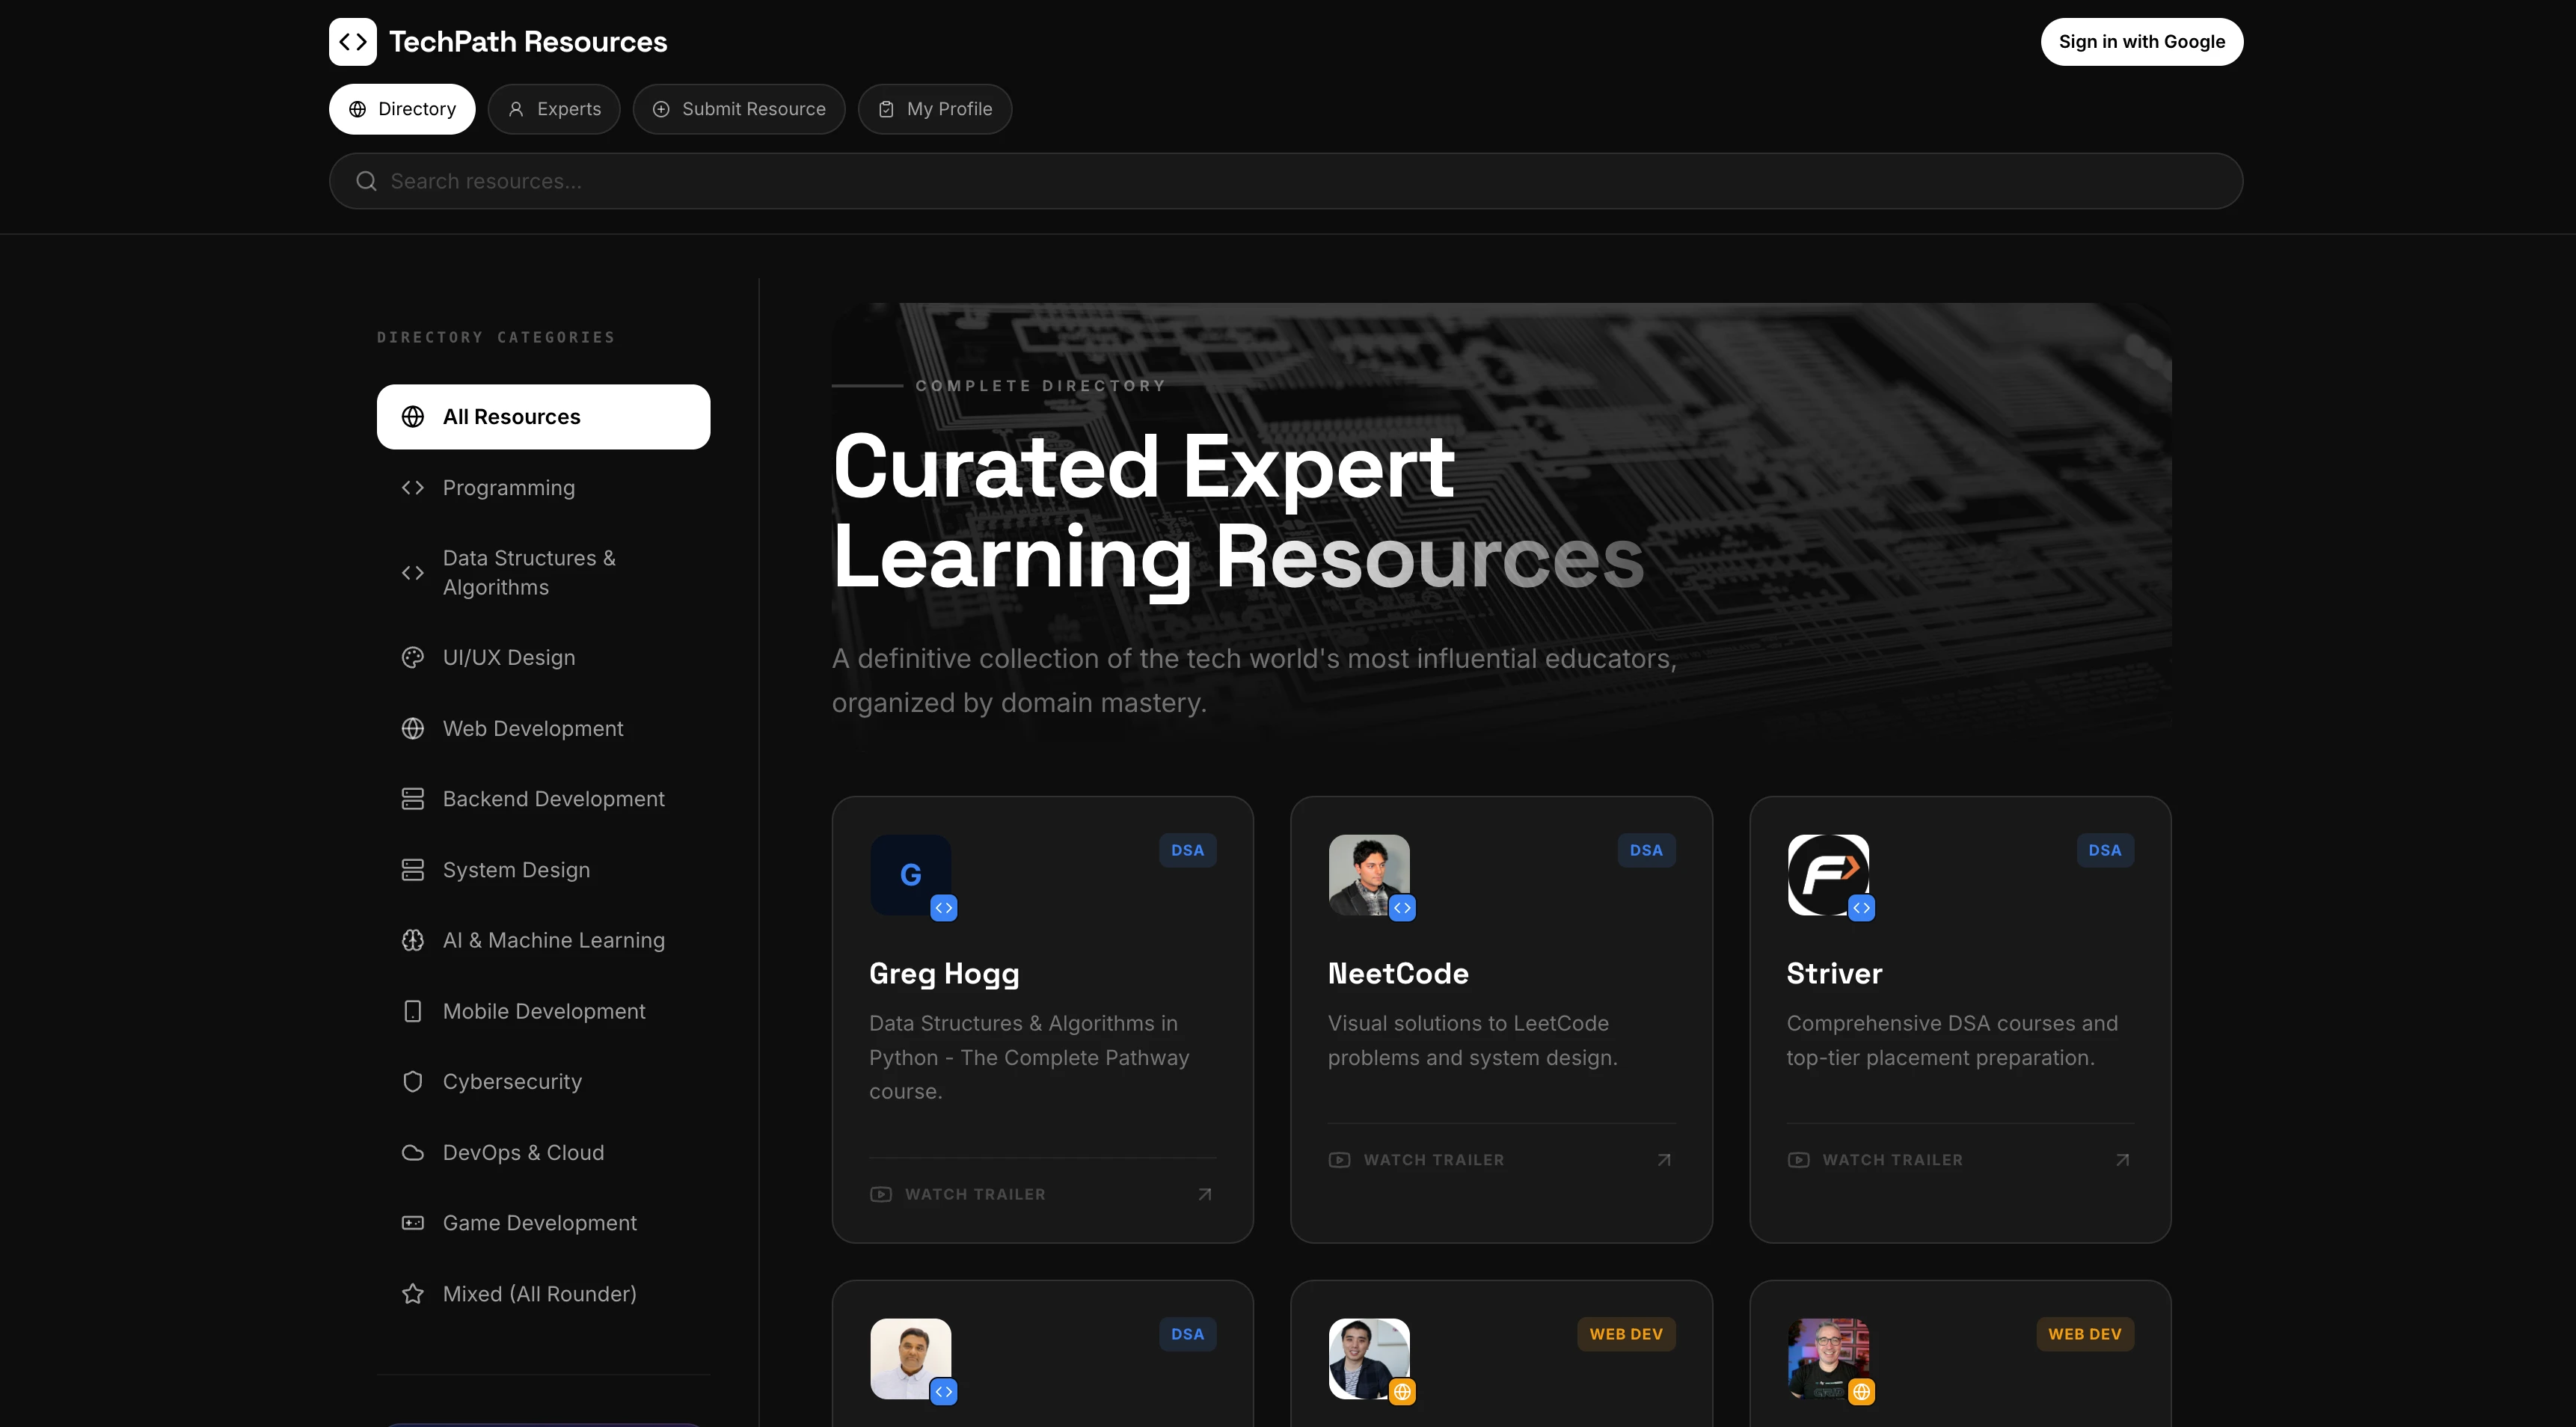2576x1427 pixels.
Task: Open the Experts tab
Action: (554, 109)
